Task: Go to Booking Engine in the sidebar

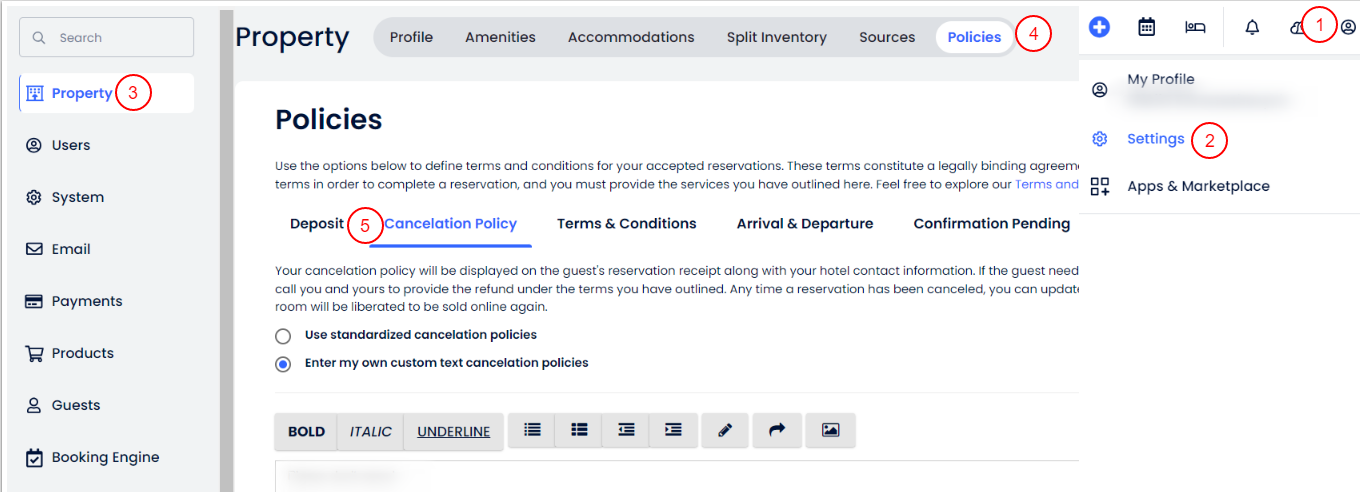Action: click(x=105, y=457)
